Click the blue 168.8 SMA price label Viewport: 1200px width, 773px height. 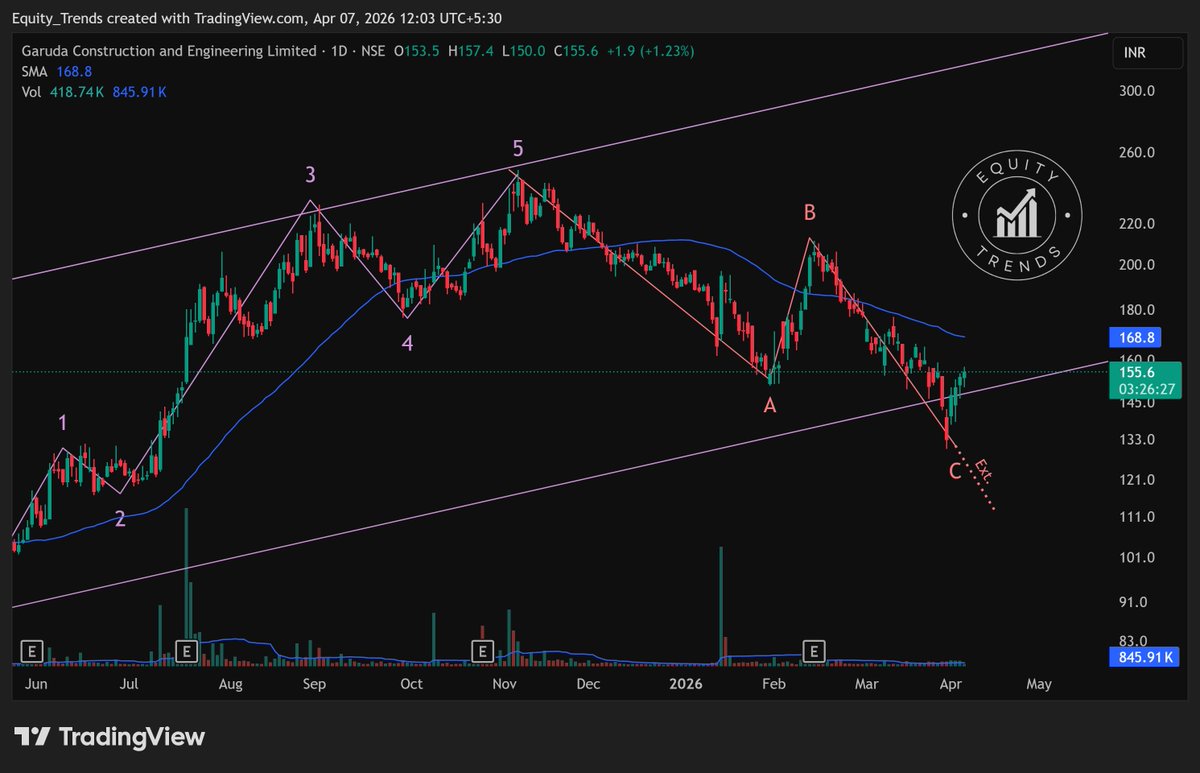click(x=1135, y=338)
